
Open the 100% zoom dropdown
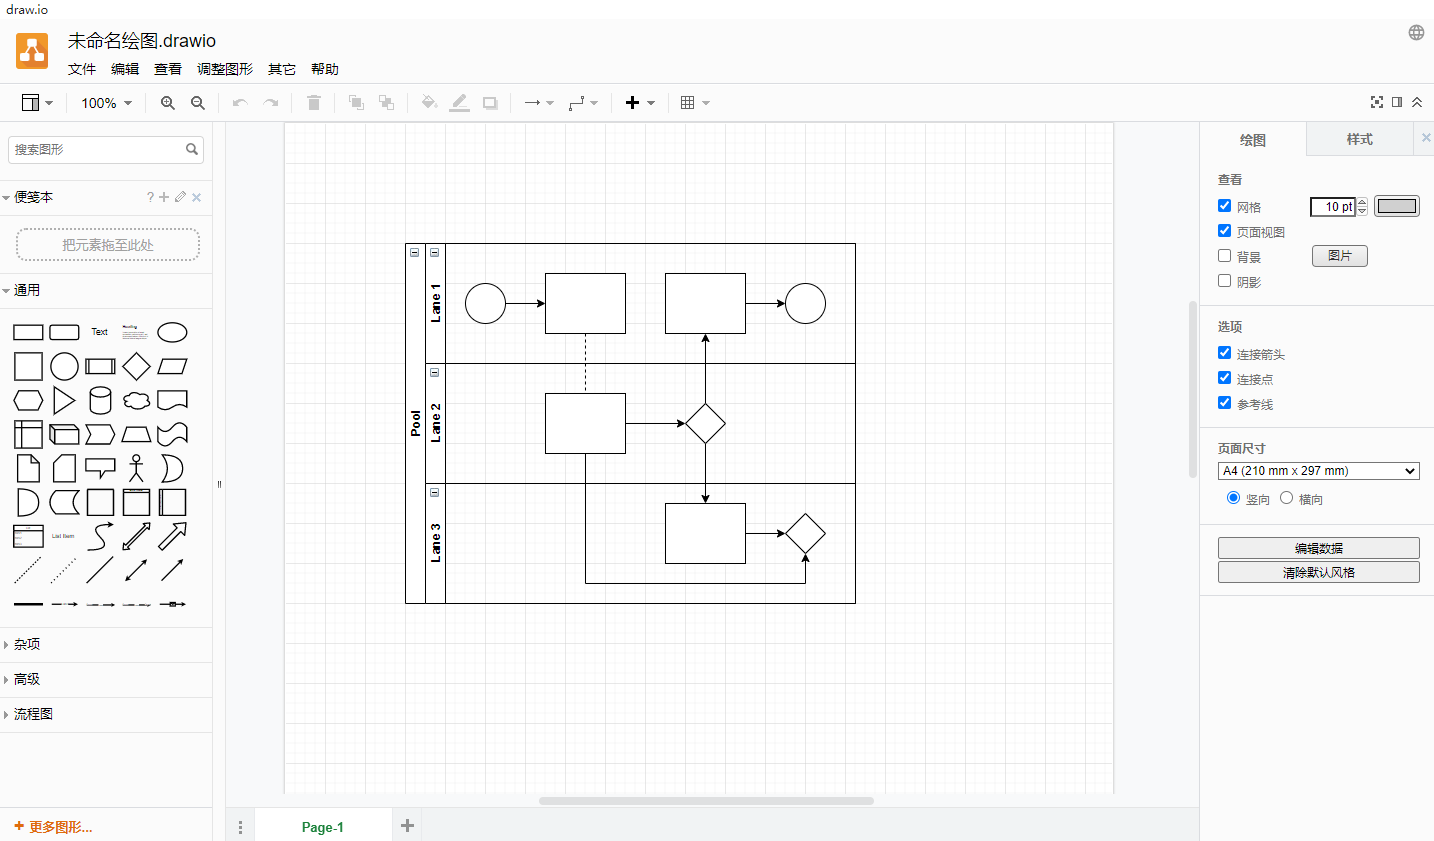(106, 103)
